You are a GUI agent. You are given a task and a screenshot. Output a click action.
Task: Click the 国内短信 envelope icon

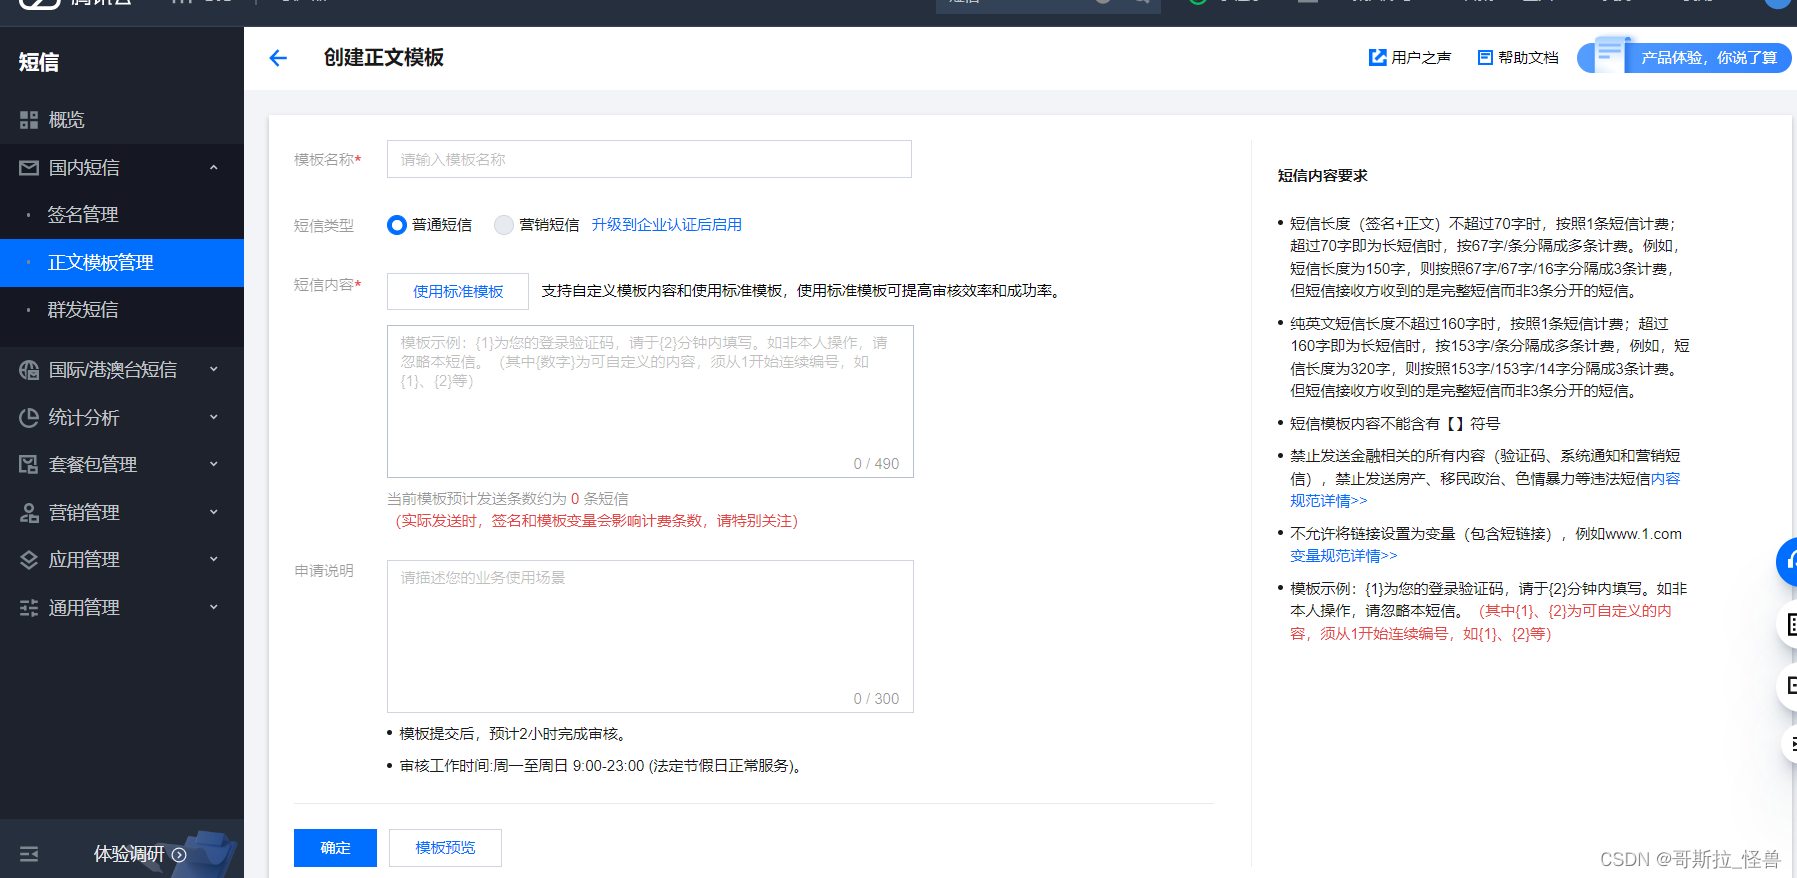(x=29, y=168)
